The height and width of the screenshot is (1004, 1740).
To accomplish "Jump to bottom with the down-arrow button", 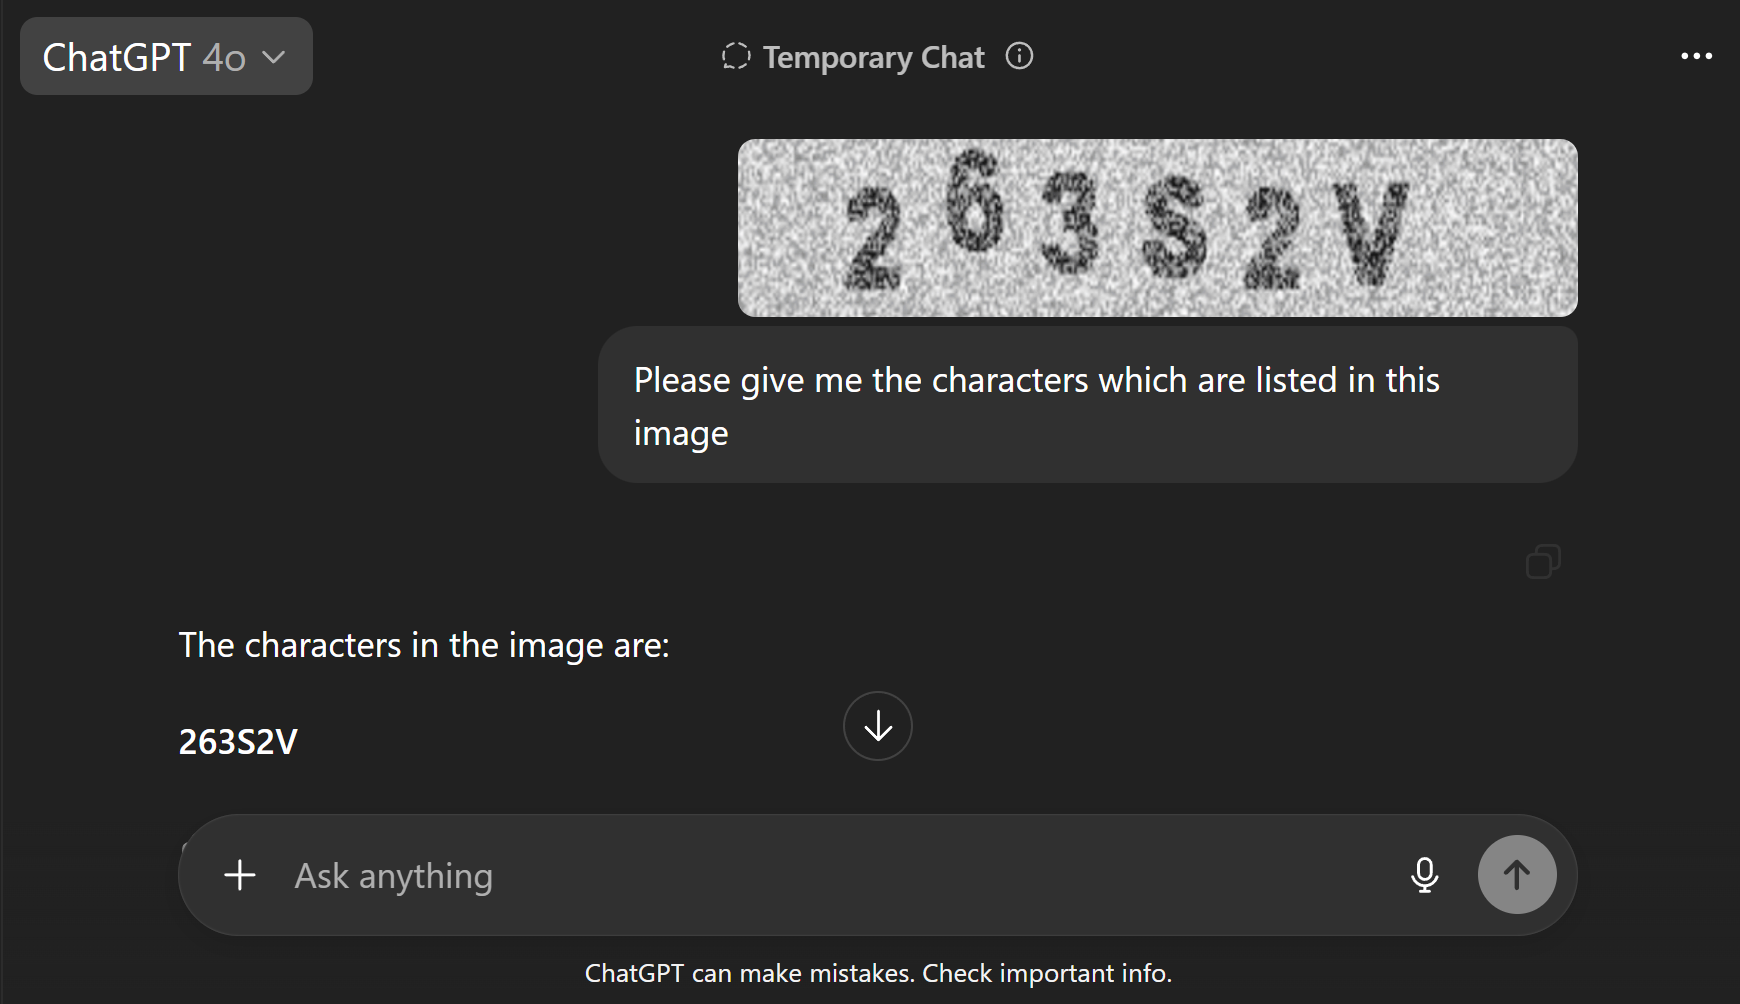I will point(878,726).
